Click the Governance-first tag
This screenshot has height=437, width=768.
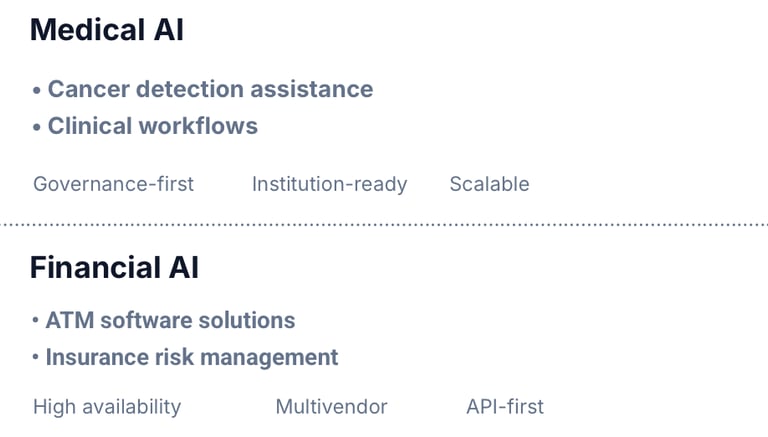click(x=113, y=184)
